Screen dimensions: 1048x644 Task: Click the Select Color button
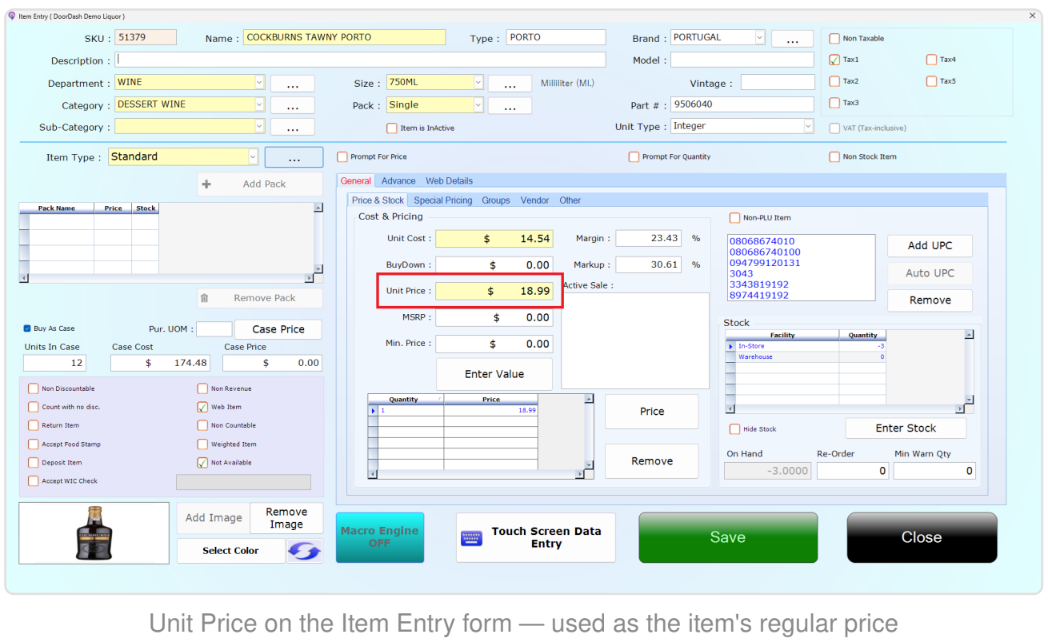coord(231,550)
